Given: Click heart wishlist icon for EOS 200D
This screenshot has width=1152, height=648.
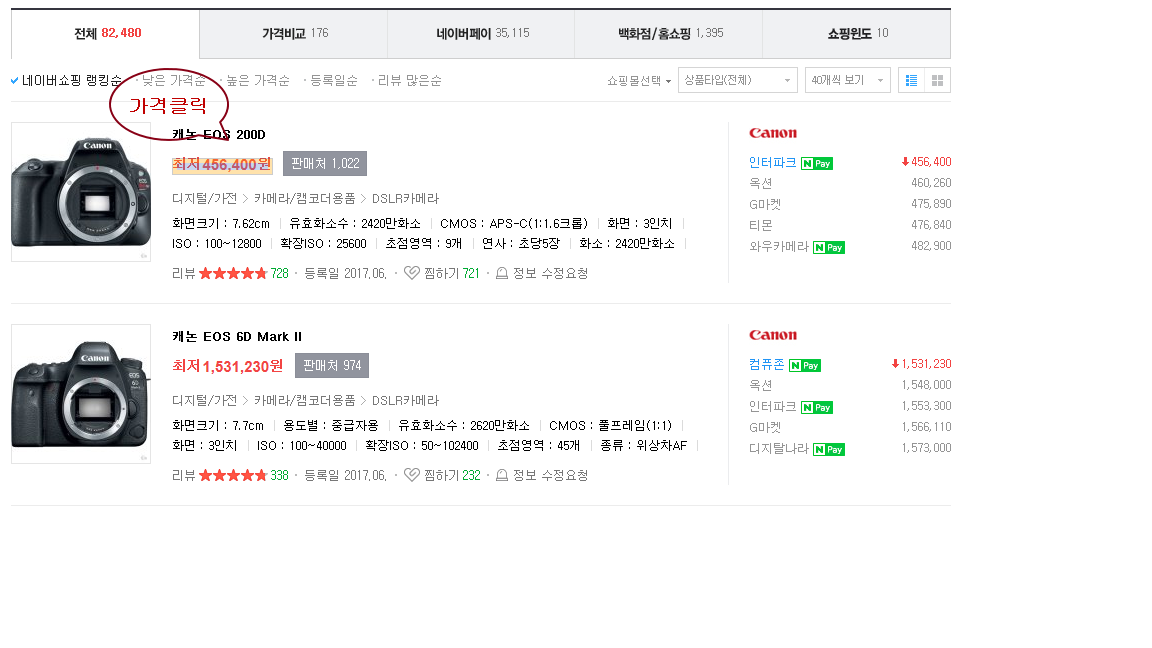Looking at the screenshot, I should pos(412,273).
